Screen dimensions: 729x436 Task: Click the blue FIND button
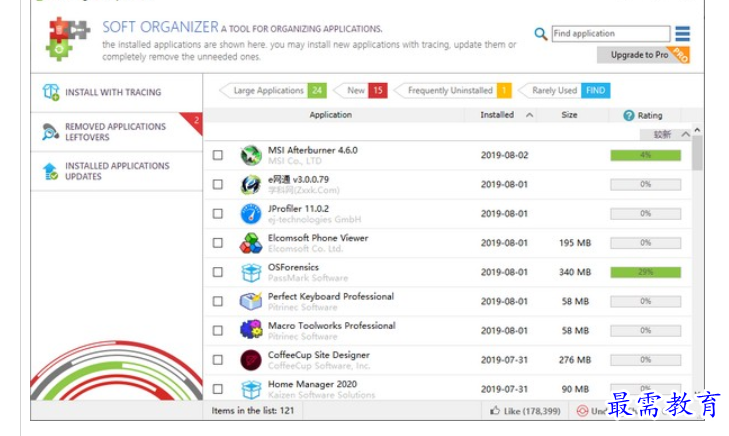tap(596, 91)
